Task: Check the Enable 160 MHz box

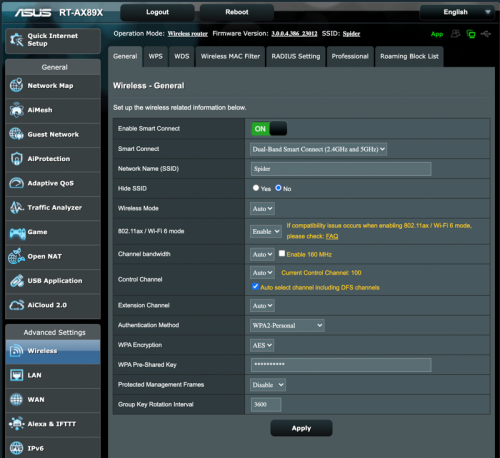Action: coord(282,254)
